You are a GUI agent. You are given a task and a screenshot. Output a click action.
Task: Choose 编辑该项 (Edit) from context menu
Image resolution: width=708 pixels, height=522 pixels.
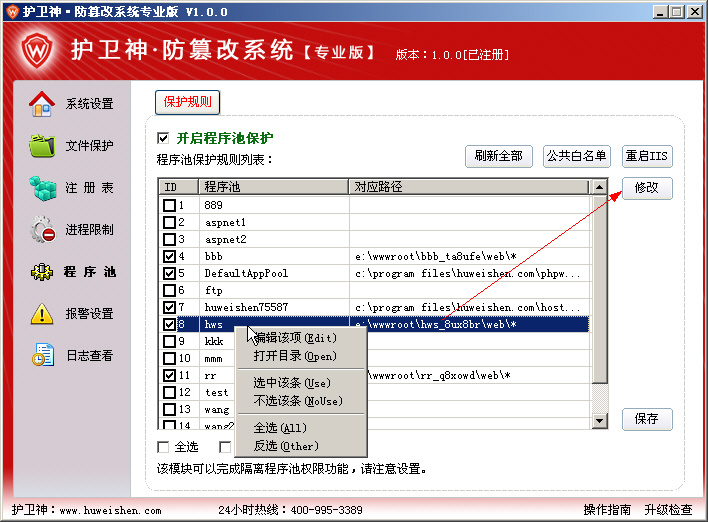(295, 338)
